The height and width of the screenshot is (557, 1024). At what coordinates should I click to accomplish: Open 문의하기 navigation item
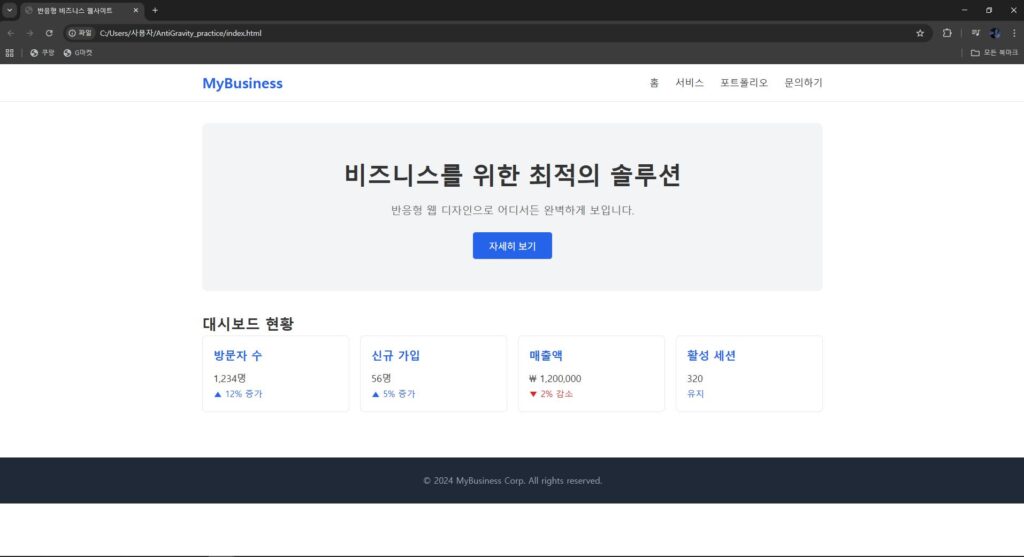click(x=803, y=83)
